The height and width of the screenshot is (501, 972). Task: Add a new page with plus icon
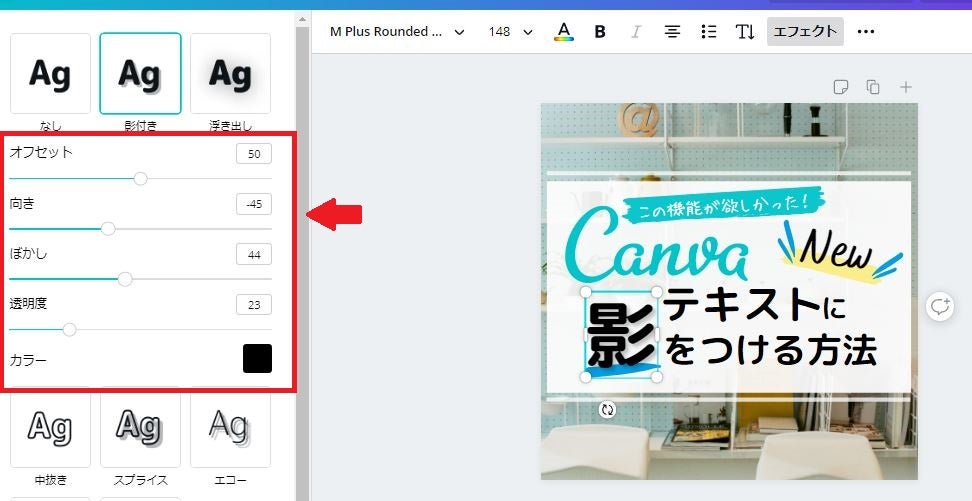coord(906,87)
